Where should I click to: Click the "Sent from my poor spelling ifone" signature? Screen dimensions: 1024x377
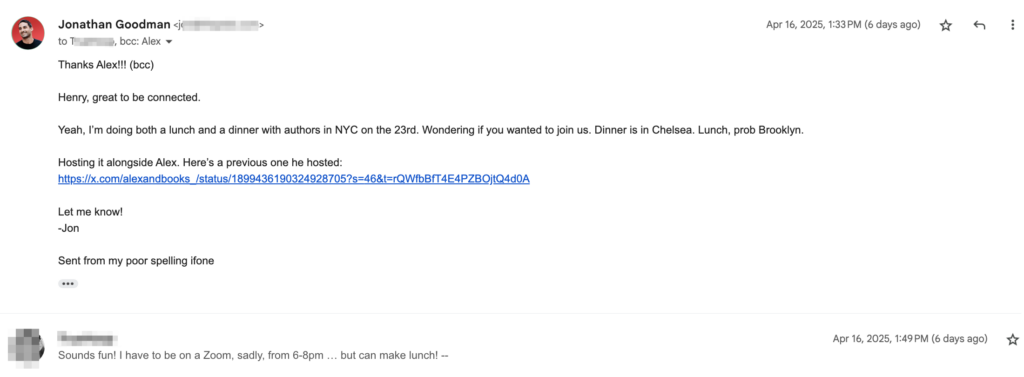[136, 261]
